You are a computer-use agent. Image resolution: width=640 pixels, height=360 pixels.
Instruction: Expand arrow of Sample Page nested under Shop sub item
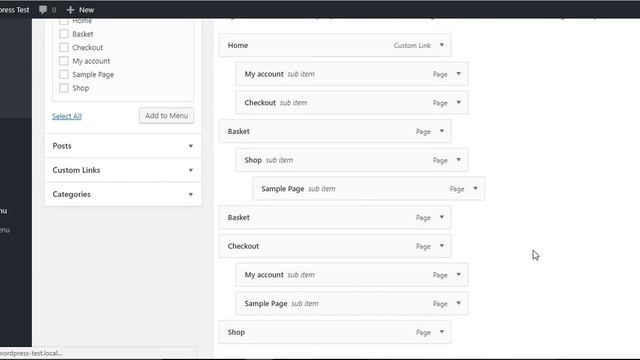click(x=475, y=189)
